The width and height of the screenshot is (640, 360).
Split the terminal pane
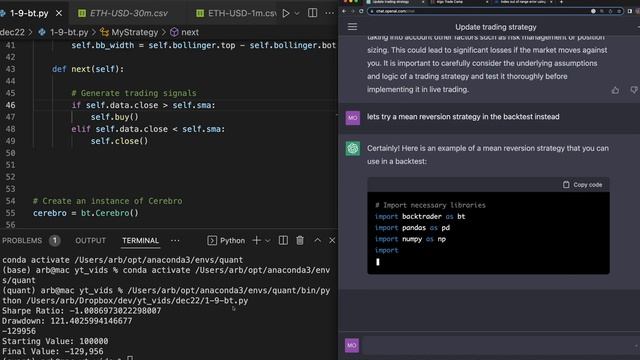tap(283, 240)
